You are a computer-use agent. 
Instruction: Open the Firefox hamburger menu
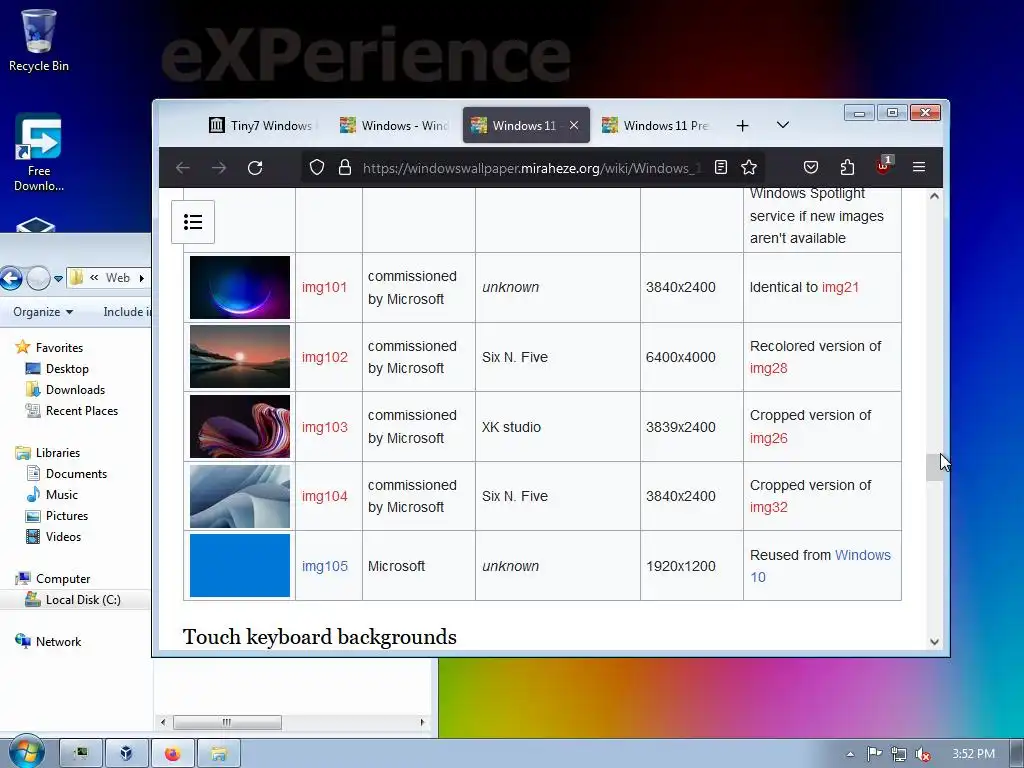[x=919, y=167]
